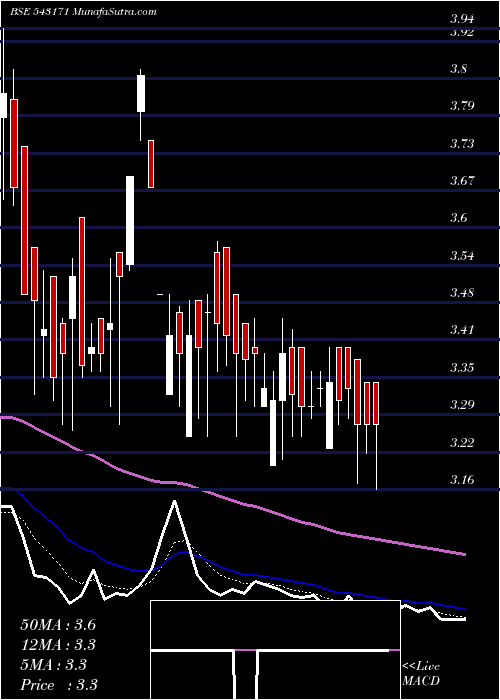500x700 pixels.
Task: Click the 3.48 price axis label
Action: pos(462,293)
